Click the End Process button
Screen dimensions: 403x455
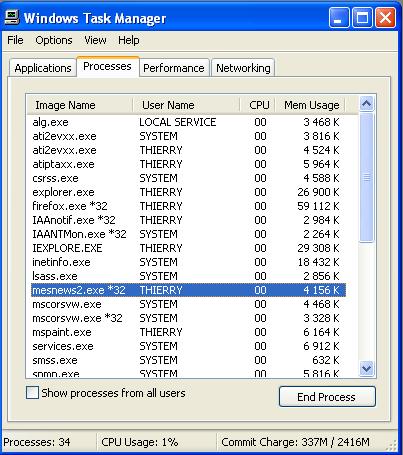pyautogui.click(x=327, y=397)
